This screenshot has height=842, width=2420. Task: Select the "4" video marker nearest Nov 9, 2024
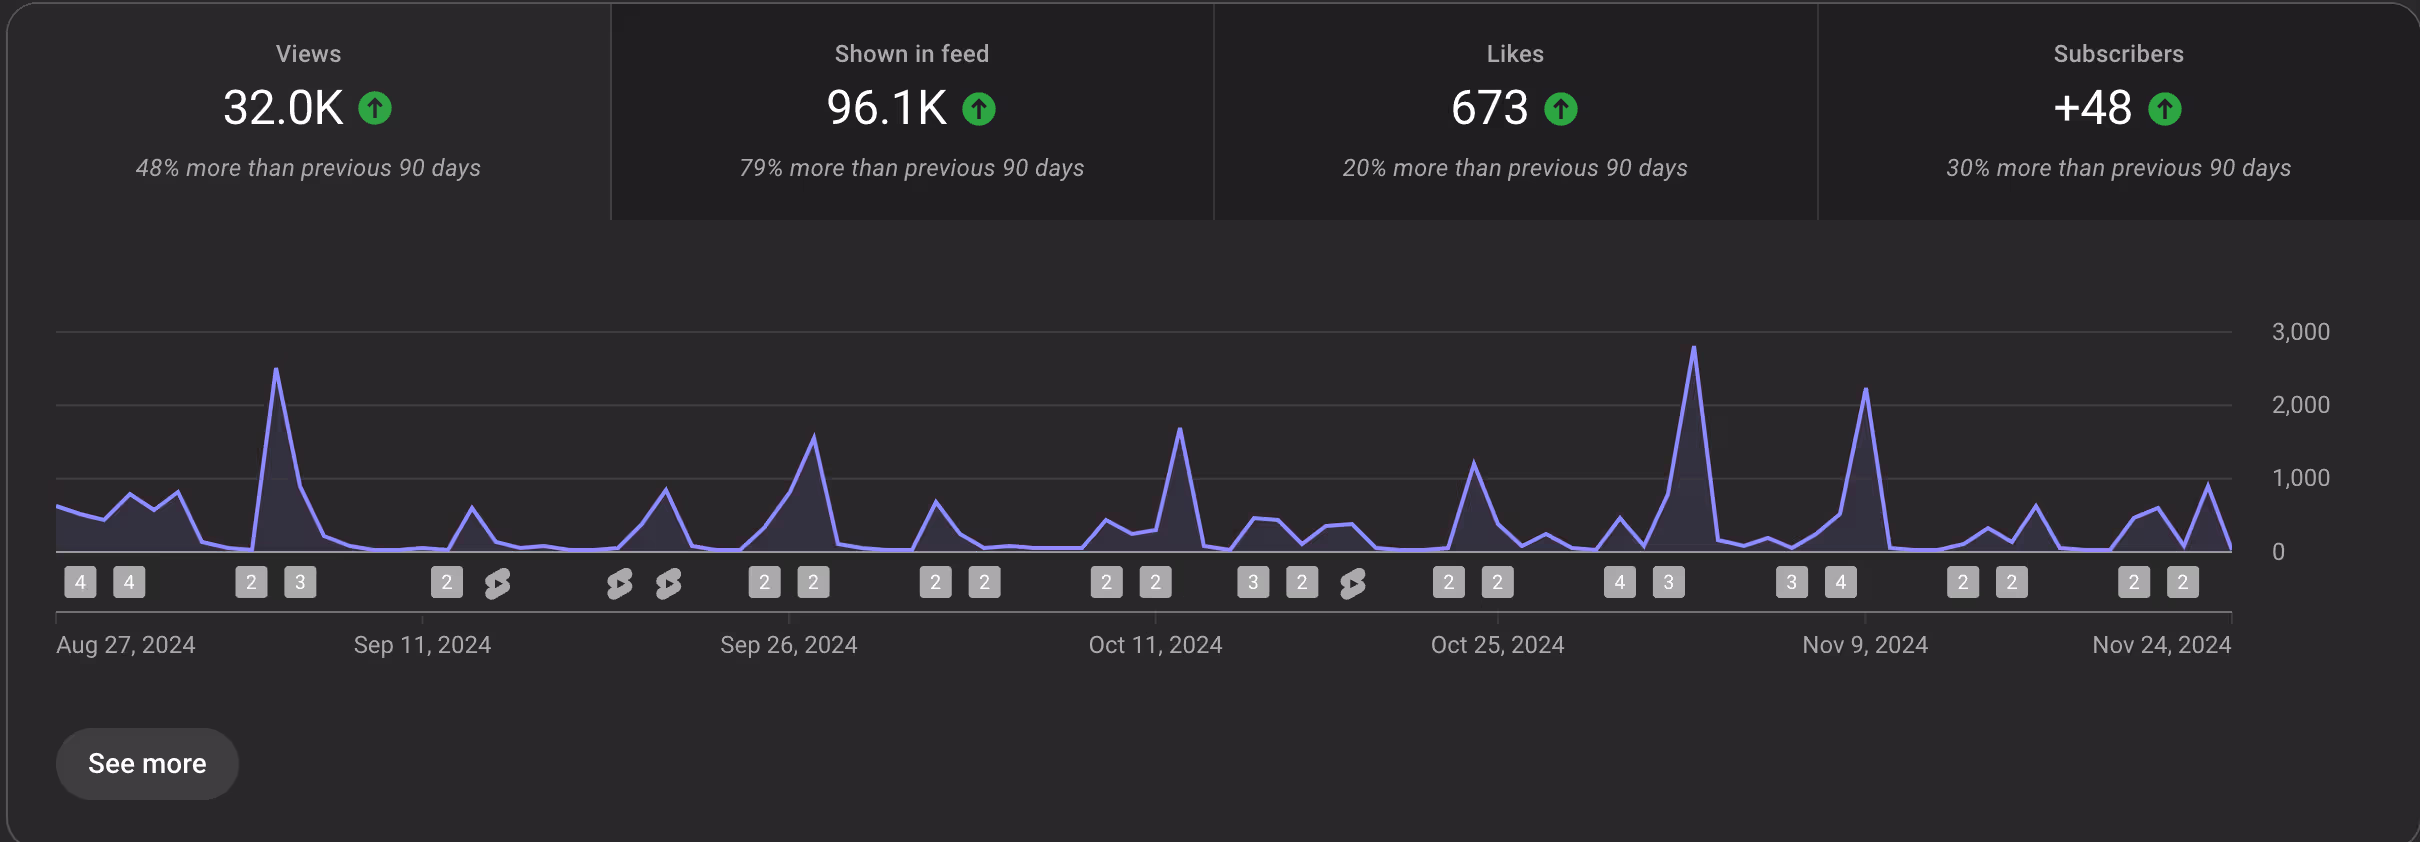click(1841, 582)
